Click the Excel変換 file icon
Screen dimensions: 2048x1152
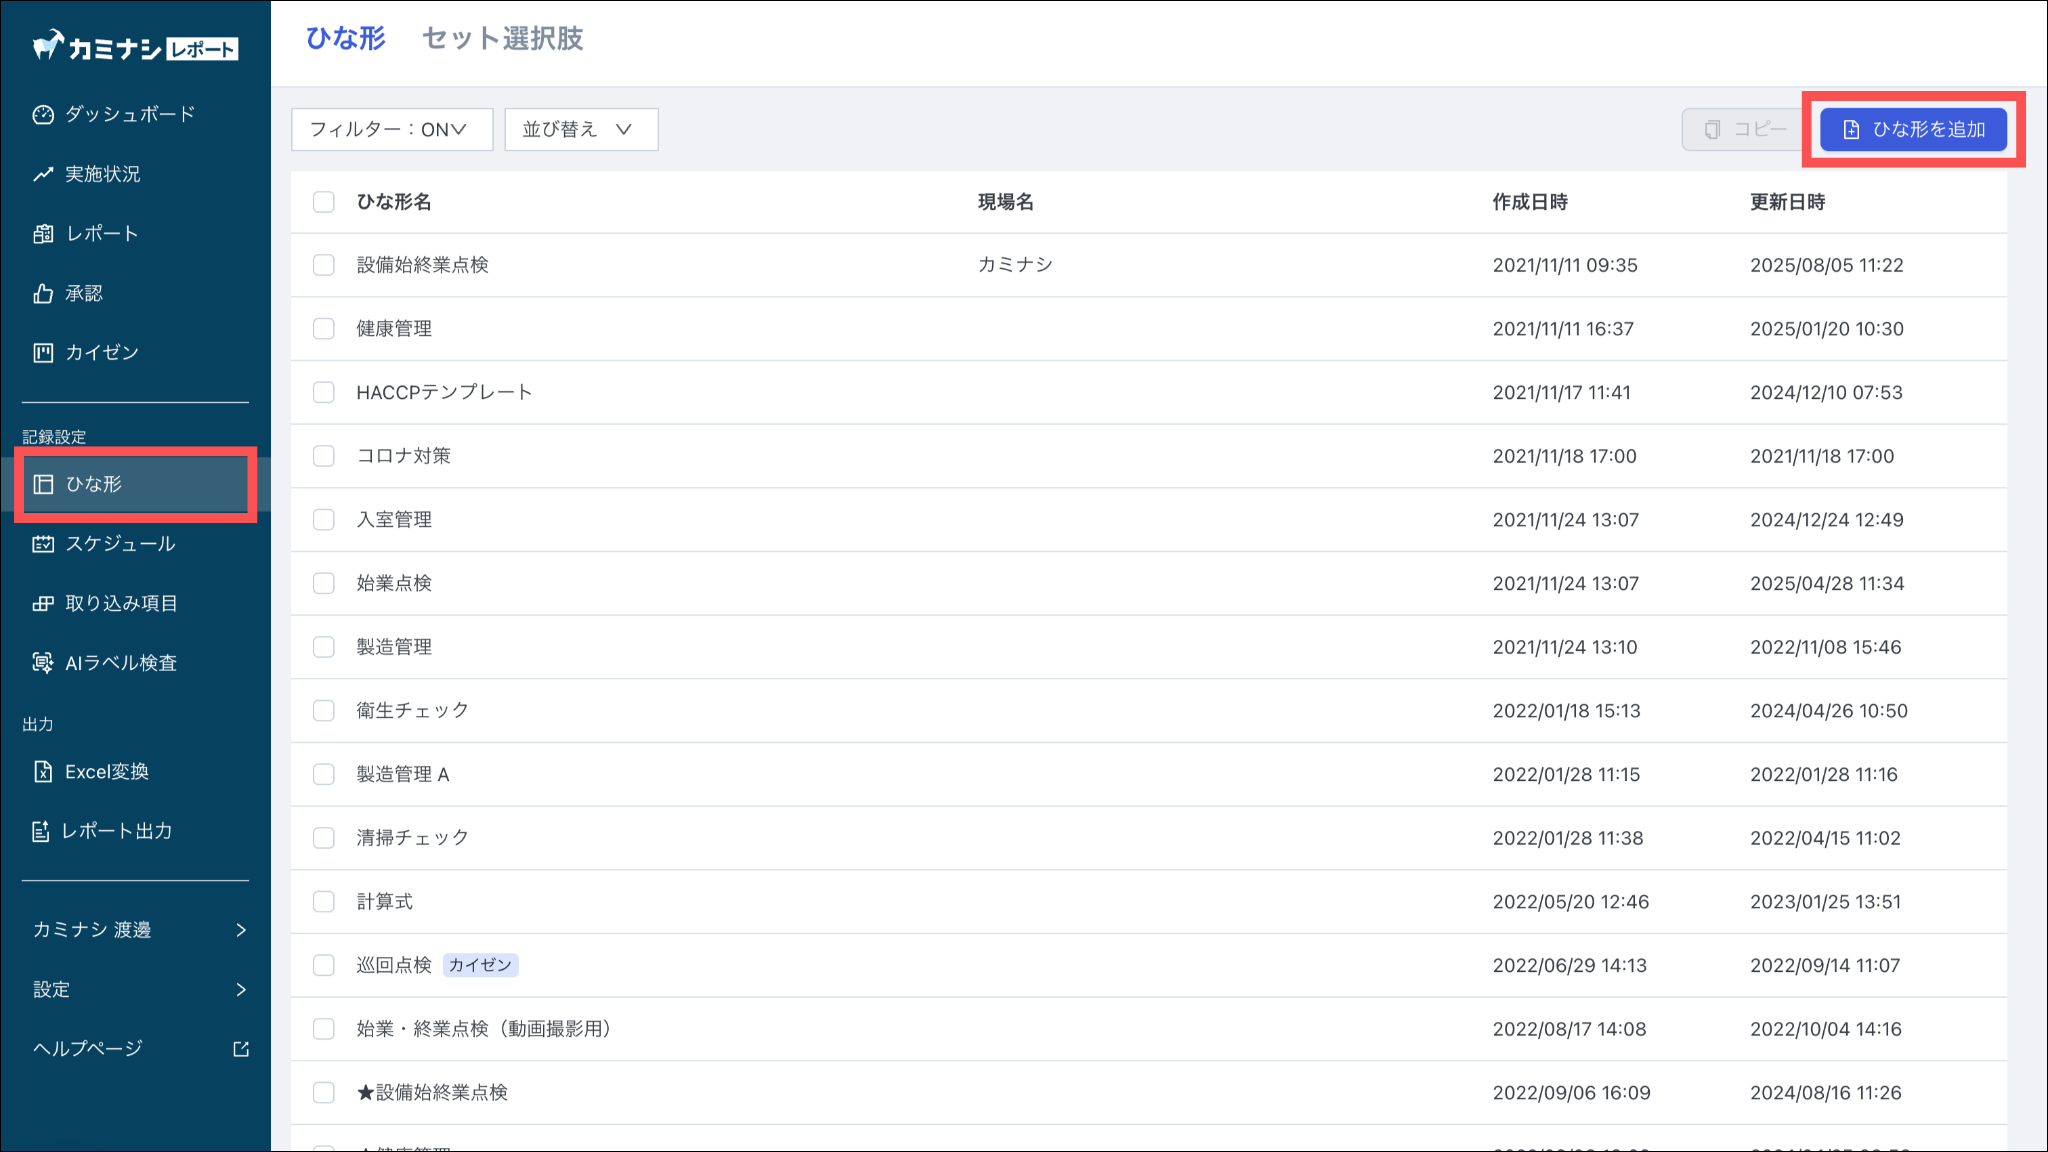[42, 772]
